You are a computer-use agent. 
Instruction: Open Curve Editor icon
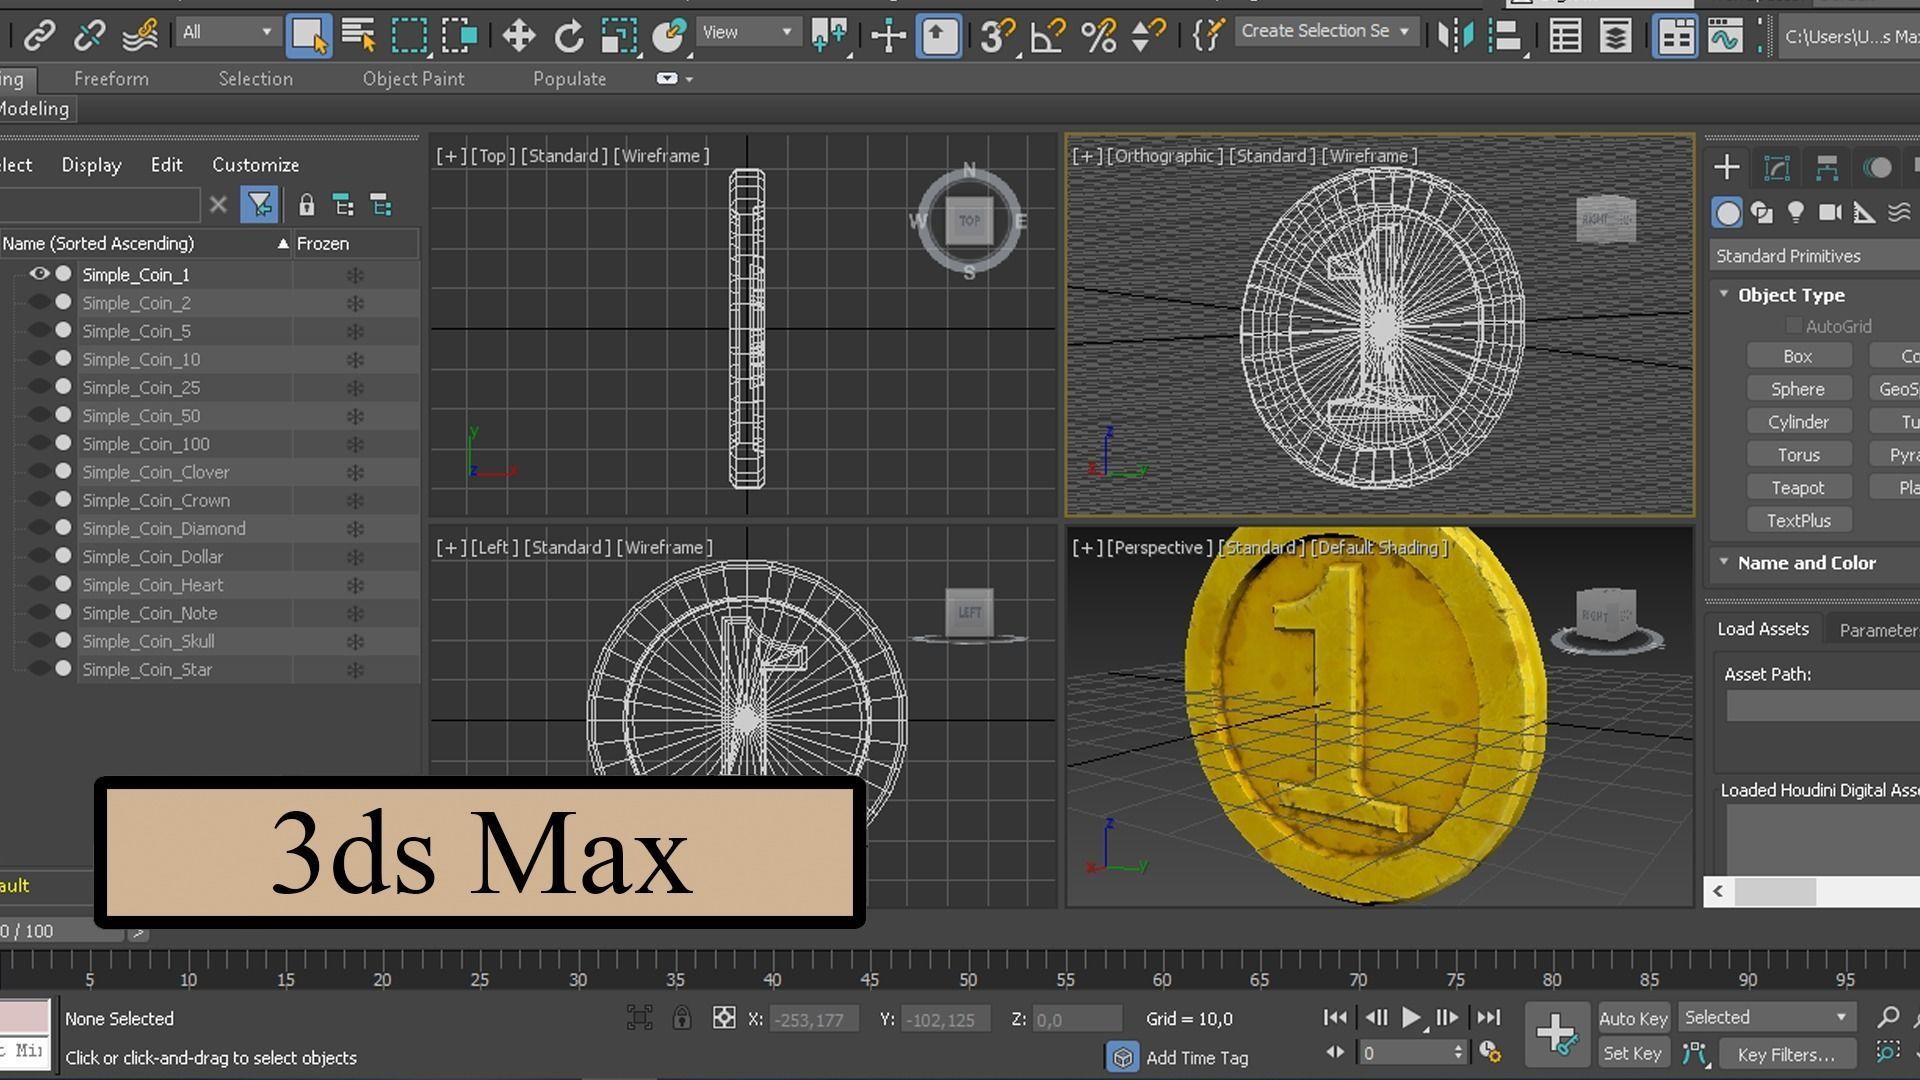point(1725,36)
